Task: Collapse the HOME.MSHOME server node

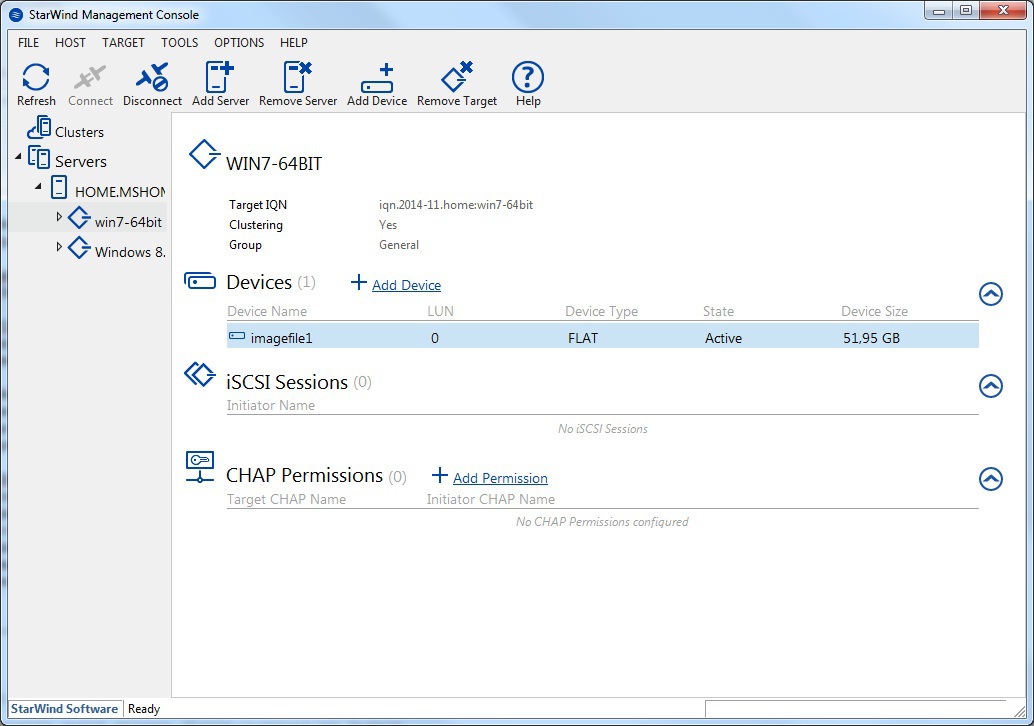Action: 38,187
